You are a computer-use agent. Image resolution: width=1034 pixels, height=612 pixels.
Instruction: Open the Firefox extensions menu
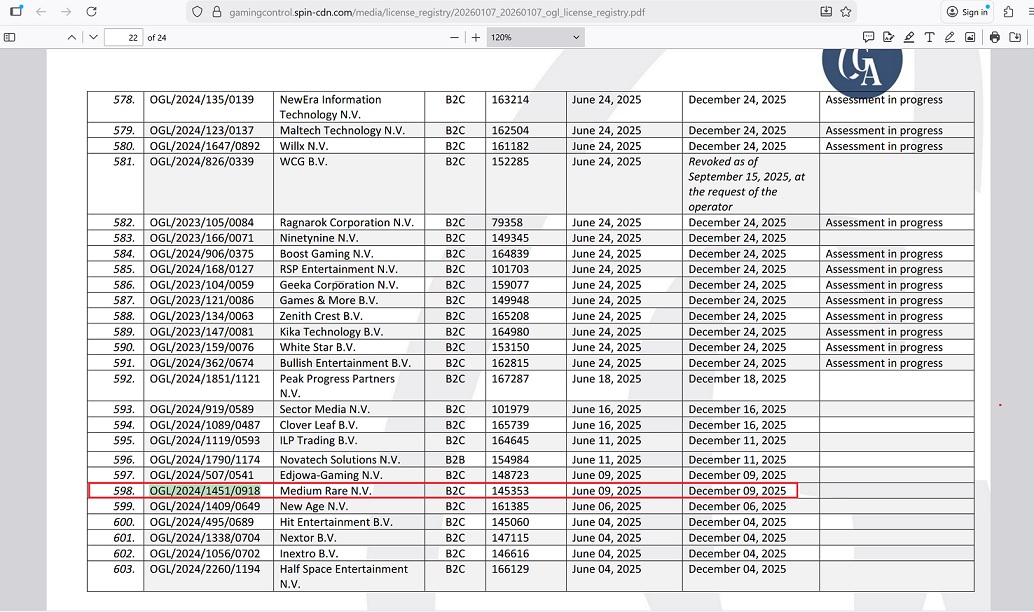coord(1008,12)
